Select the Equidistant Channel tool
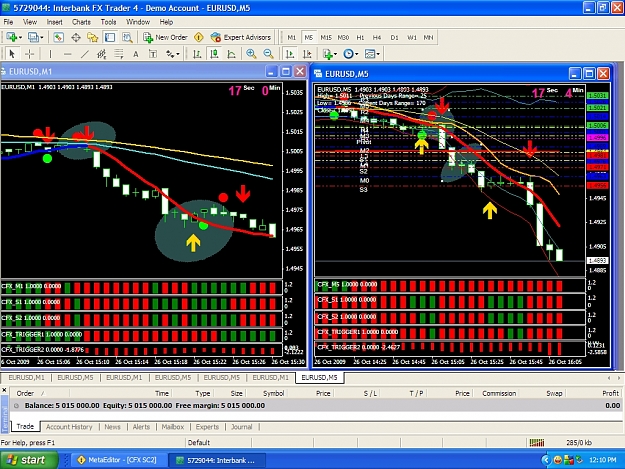 tap(102, 54)
